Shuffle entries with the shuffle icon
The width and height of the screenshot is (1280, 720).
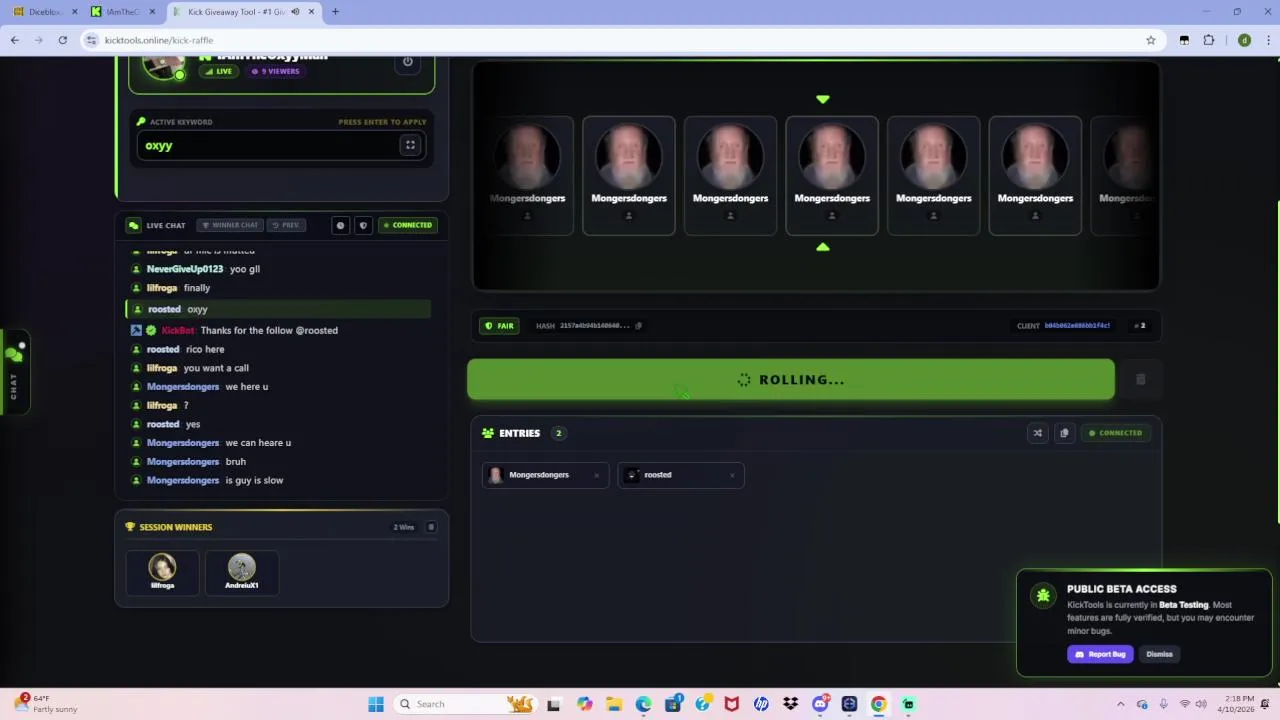tap(1037, 433)
